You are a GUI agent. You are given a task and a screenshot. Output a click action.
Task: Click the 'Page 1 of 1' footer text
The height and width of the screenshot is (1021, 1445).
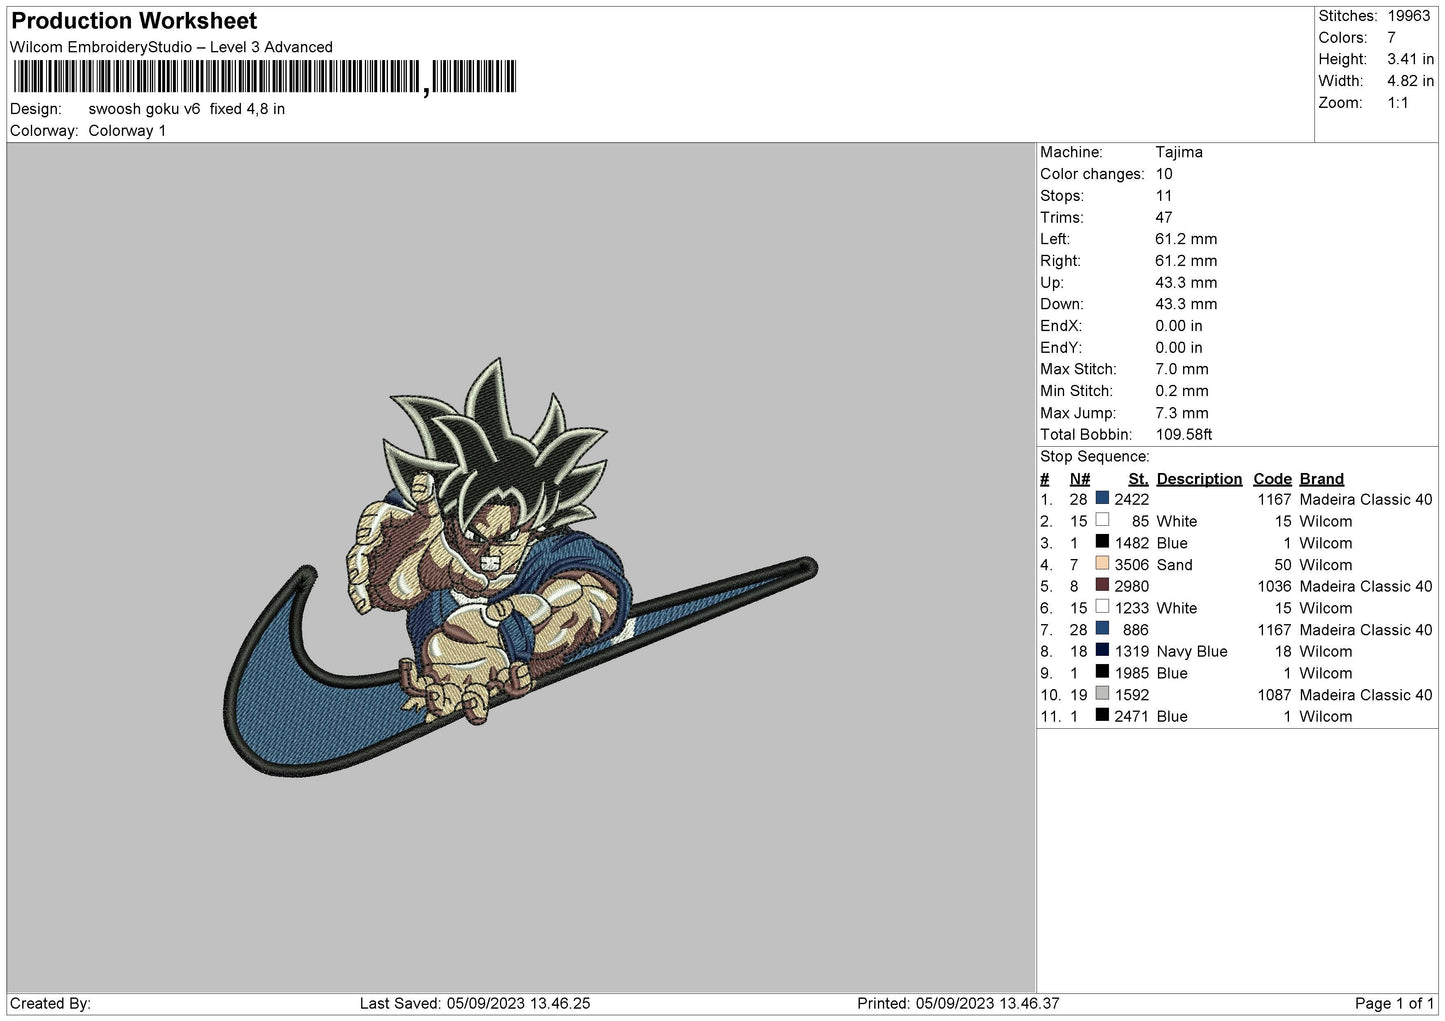pyautogui.click(x=1394, y=1003)
